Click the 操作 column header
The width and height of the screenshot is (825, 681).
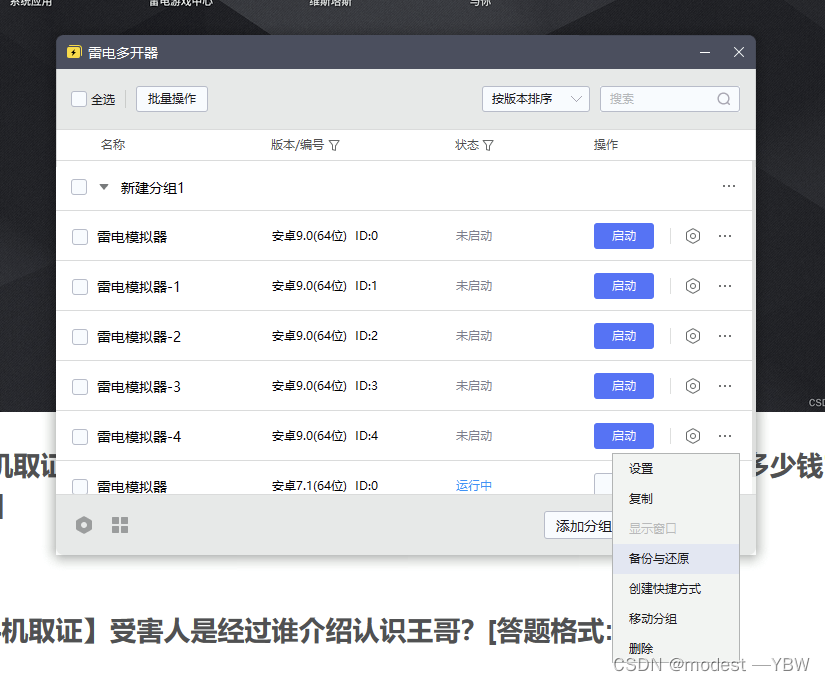606,145
